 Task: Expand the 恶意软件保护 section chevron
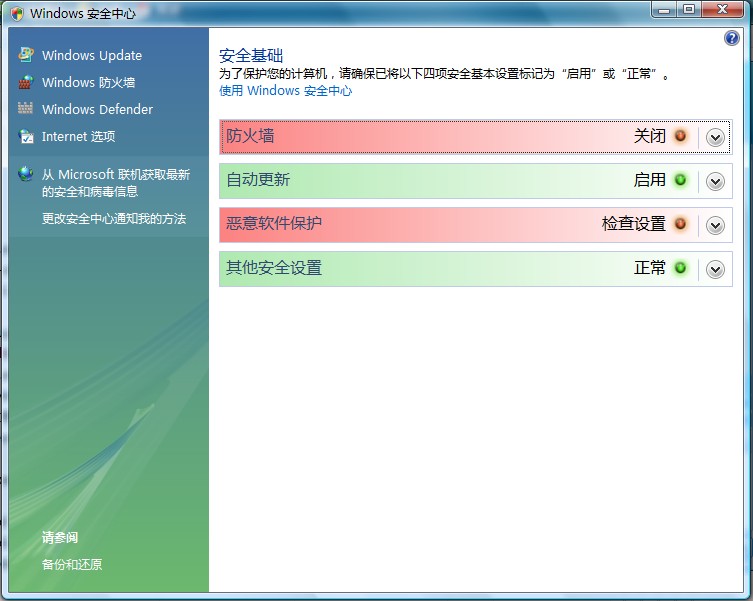[x=715, y=225]
